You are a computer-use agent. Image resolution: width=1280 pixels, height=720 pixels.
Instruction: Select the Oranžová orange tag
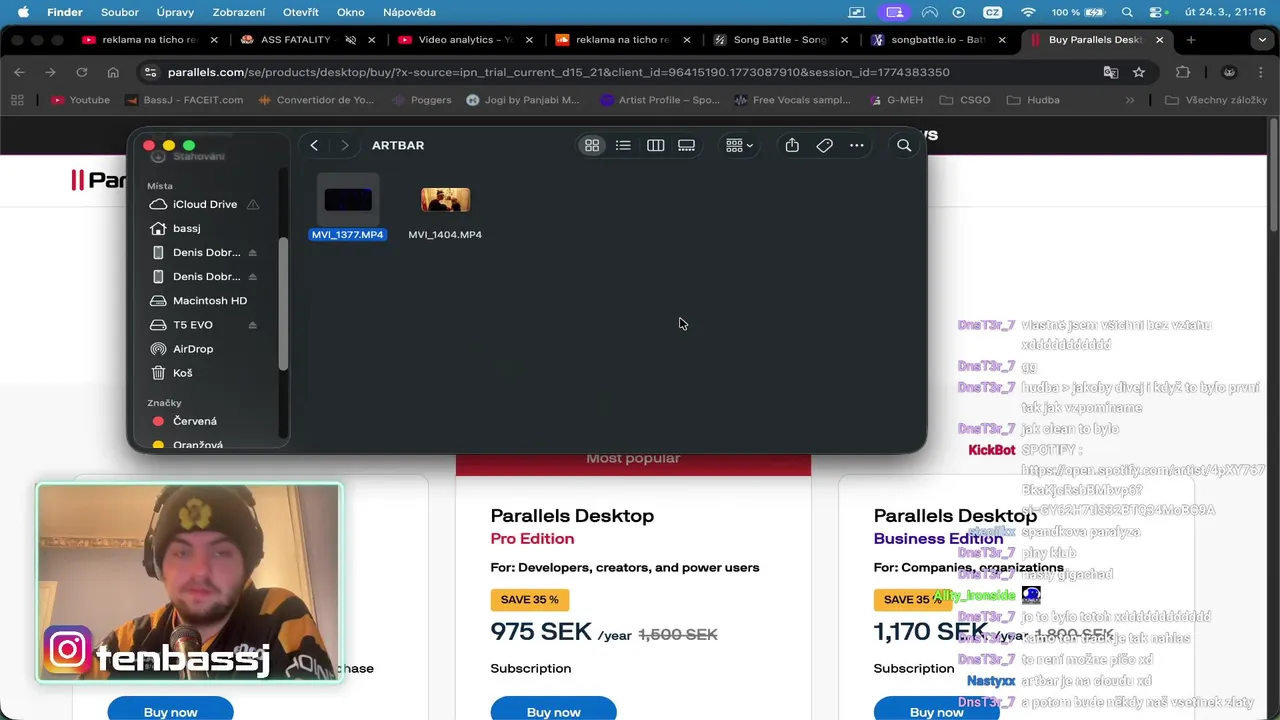pos(197,445)
